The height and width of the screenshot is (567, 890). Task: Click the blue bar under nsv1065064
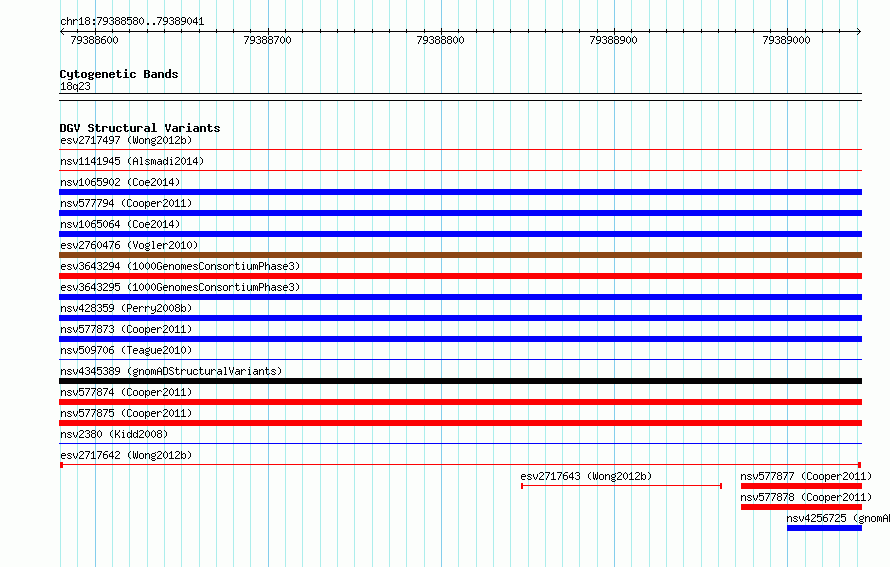pyautogui.click(x=460, y=234)
